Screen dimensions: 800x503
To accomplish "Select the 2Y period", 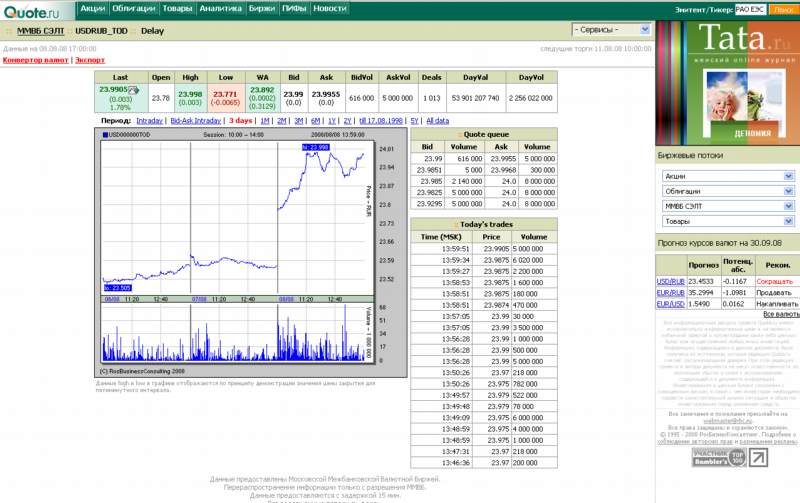I will tap(347, 121).
